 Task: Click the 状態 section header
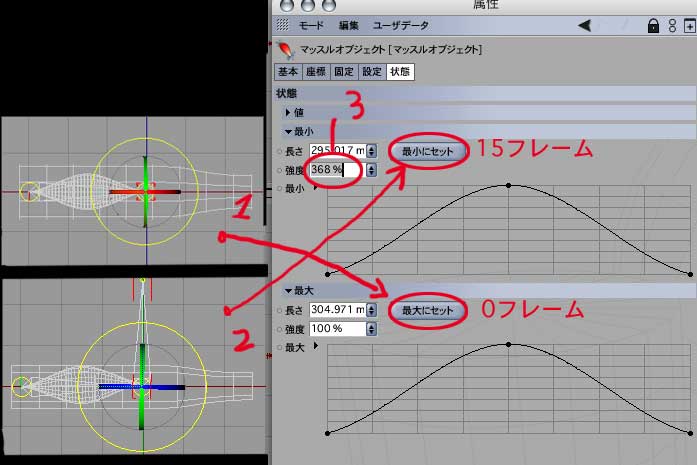(x=485, y=93)
